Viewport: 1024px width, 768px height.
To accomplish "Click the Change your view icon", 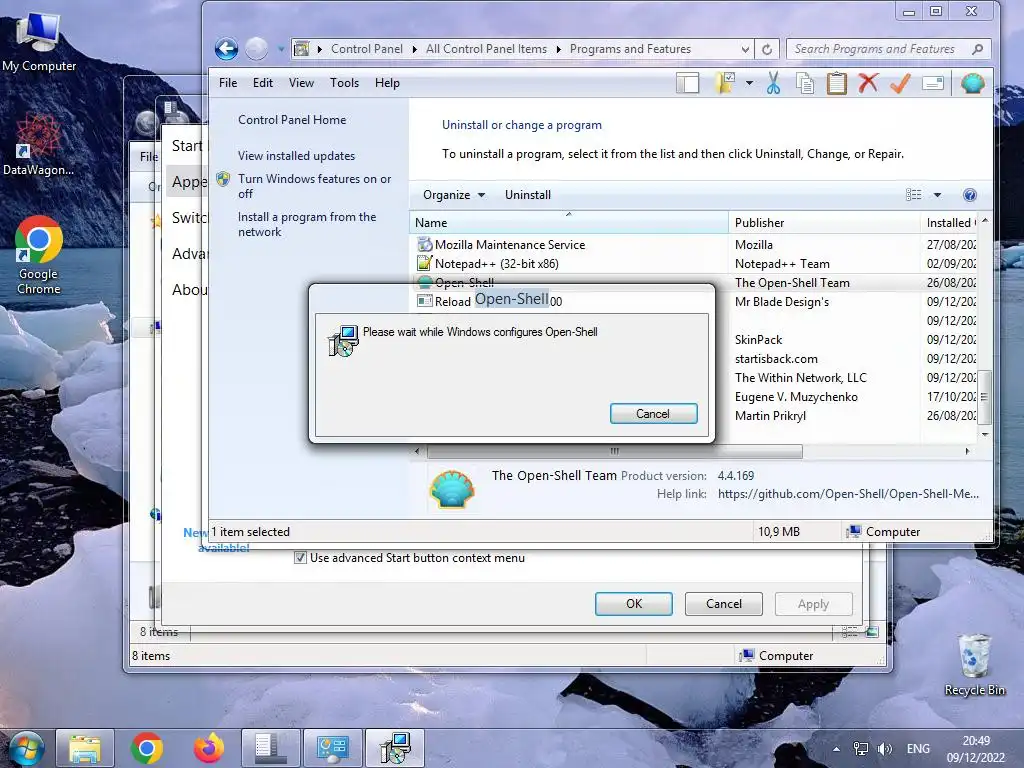I will tap(914, 195).
